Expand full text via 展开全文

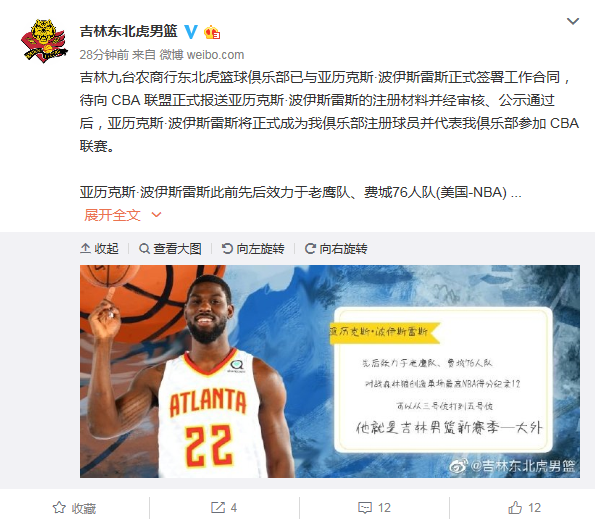pyautogui.click(x=112, y=215)
